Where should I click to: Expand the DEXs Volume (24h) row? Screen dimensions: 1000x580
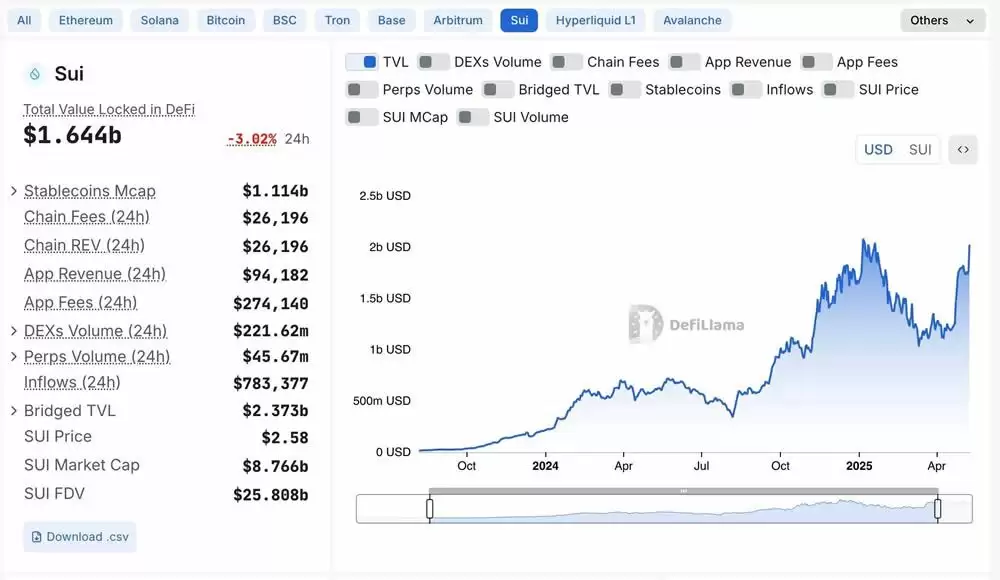pos(13,330)
